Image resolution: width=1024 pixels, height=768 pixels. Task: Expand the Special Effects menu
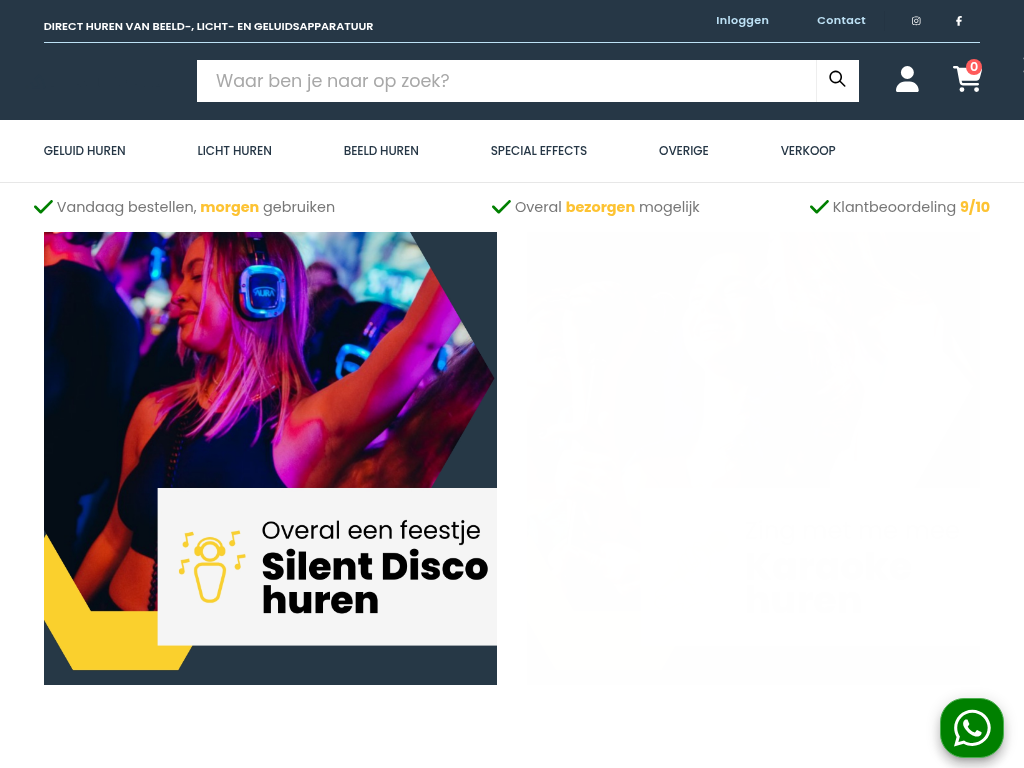point(538,151)
